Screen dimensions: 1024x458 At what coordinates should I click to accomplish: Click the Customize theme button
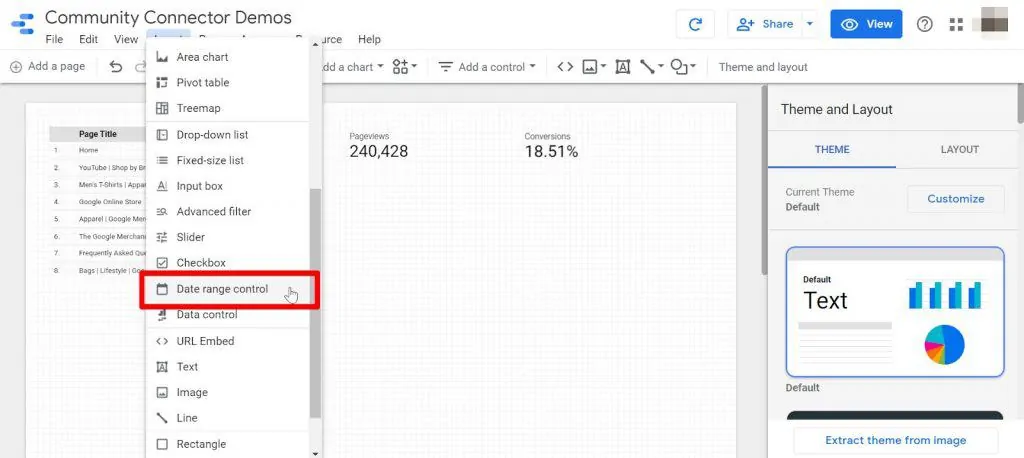pos(955,199)
